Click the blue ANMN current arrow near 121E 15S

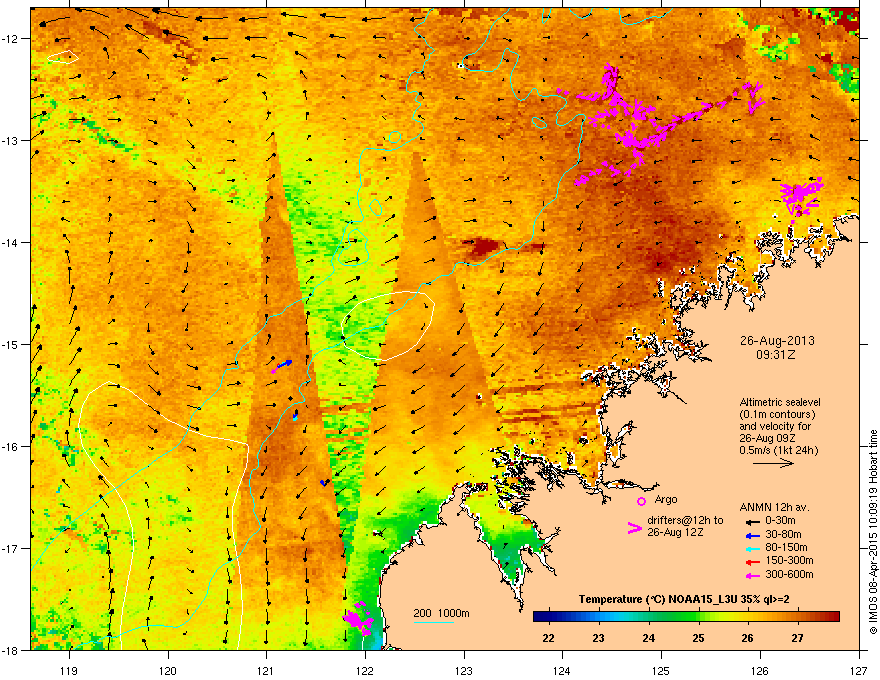(285, 364)
